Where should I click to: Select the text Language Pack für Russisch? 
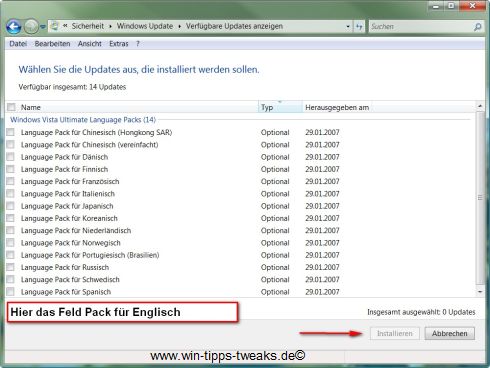[x=65, y=267]
